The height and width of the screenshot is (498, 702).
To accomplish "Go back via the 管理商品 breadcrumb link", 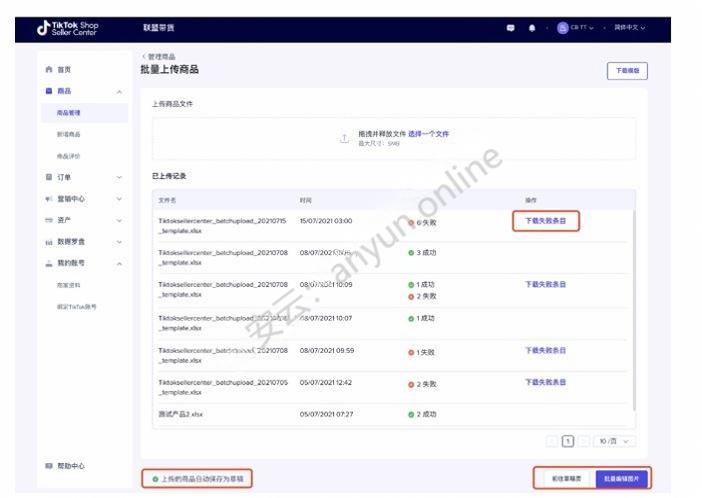I will pyautogui.click(x=162, y=56).
